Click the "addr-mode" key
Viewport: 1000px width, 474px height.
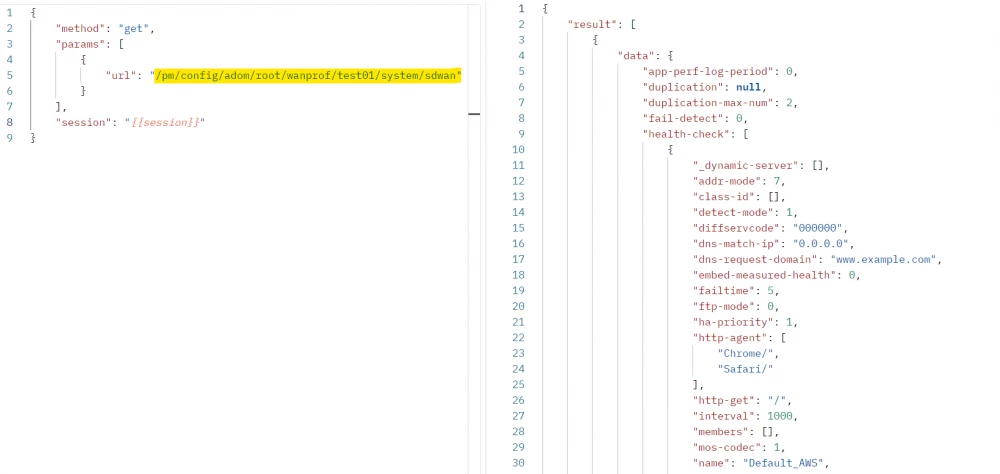click(730, 181)
